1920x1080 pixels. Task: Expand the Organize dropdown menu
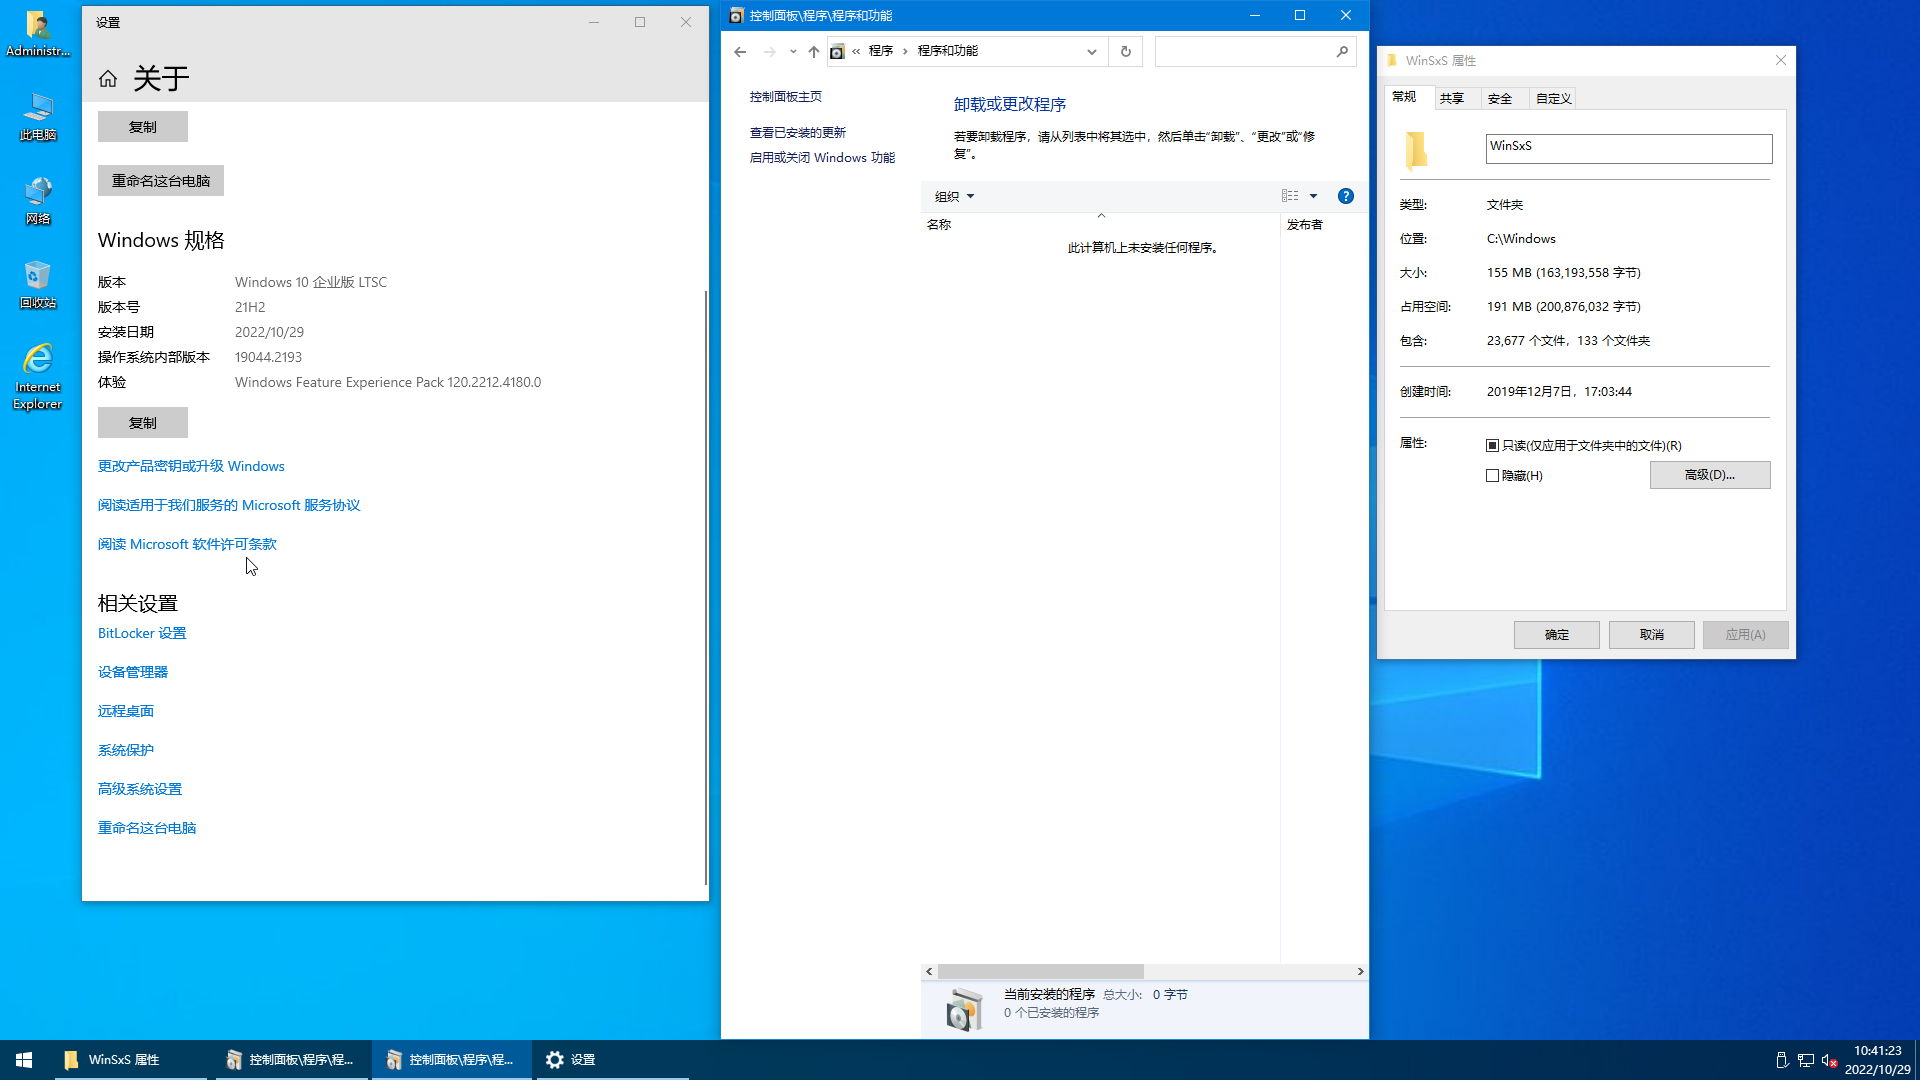(954, 196)
